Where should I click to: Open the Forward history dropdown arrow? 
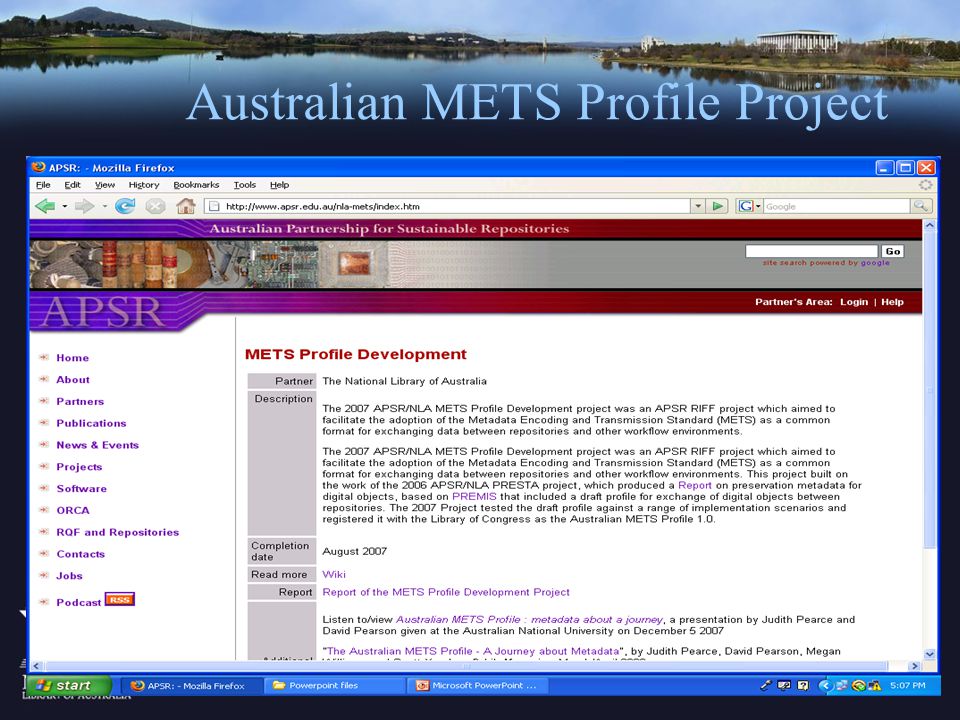(x=105, y=206)
